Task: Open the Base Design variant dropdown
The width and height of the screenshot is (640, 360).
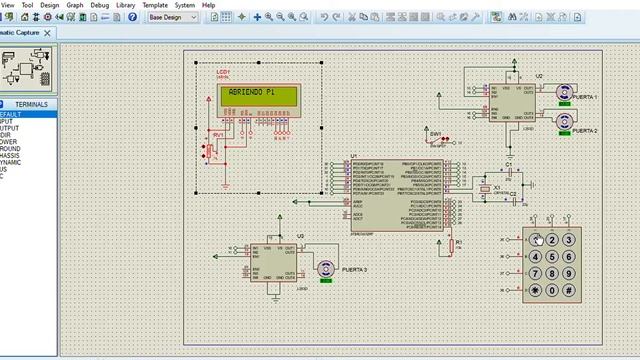Action: pos(172,17)
